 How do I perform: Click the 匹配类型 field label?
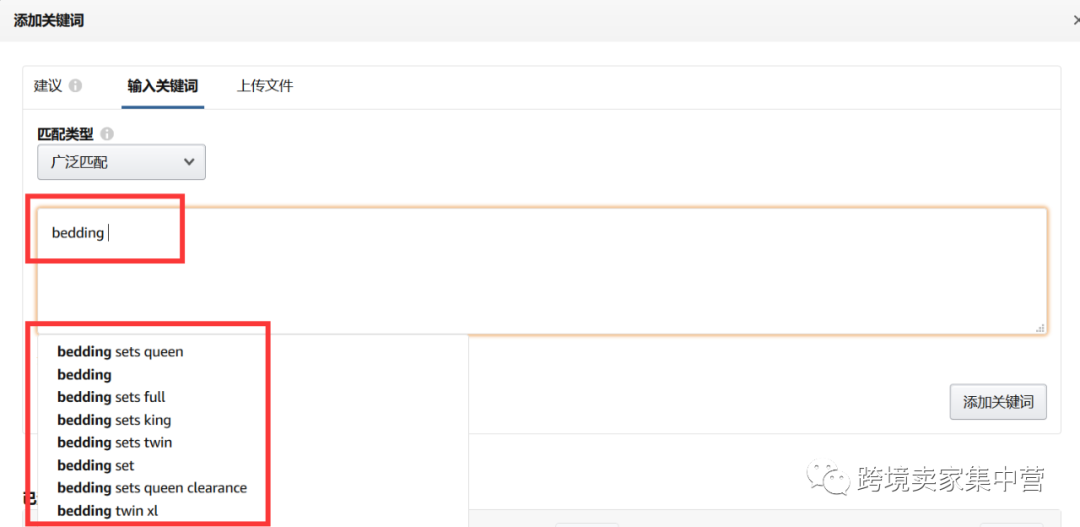point(65,133)
